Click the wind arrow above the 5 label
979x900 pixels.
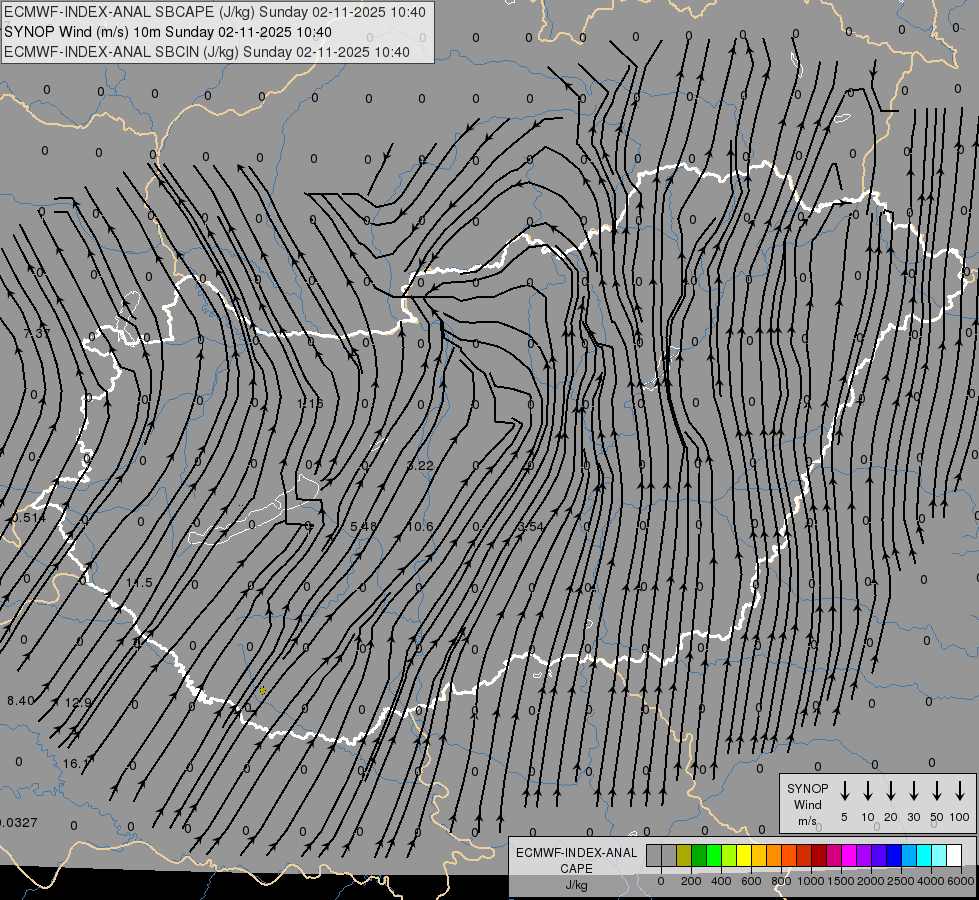(844, 791)
